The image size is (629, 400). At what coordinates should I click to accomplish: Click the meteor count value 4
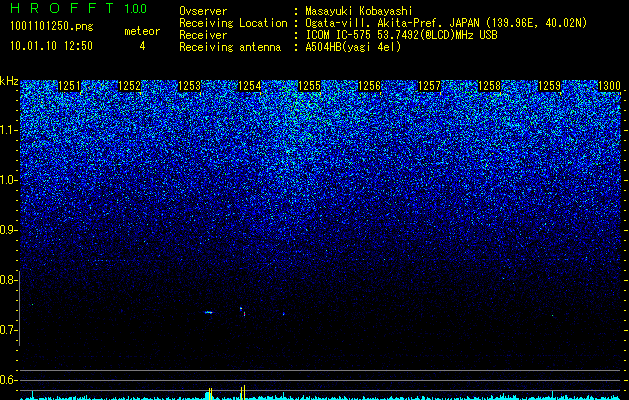(x=142, y=46)
